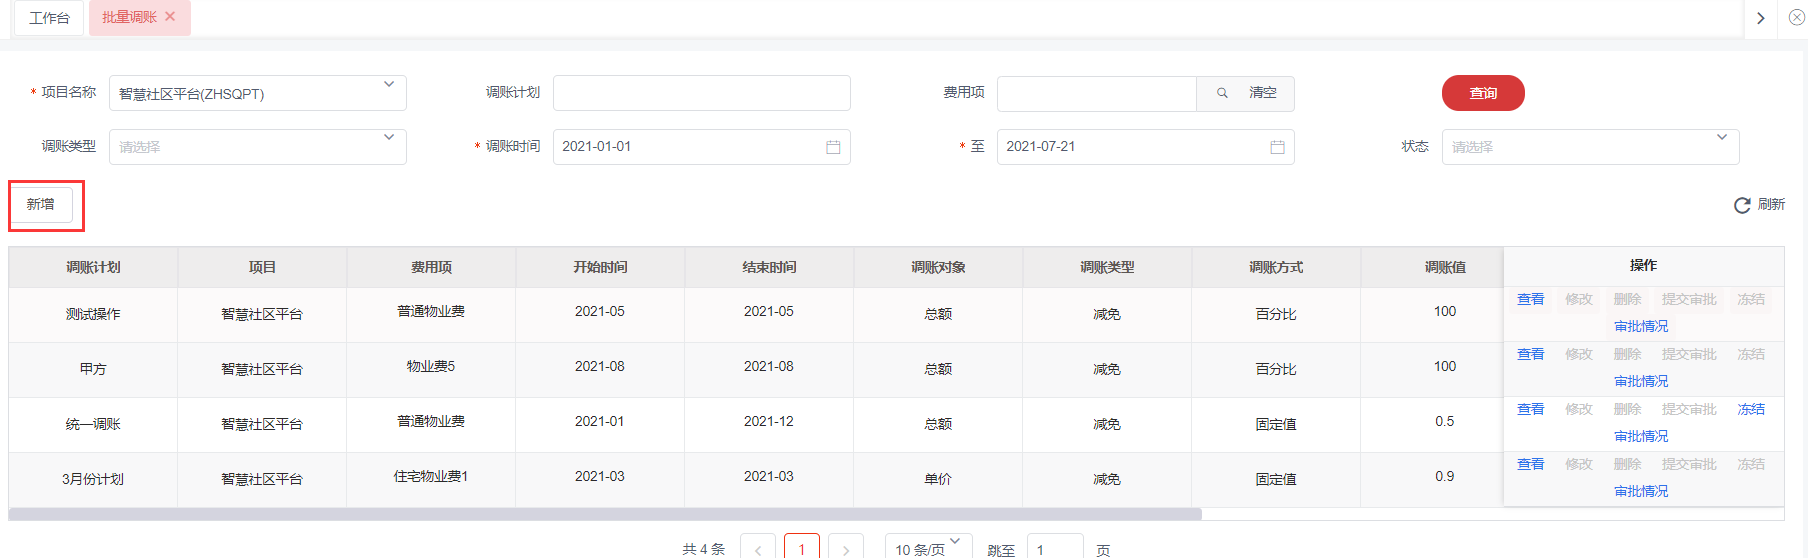This screenshot has height=558, width=1808.
Task: Click the 刷新 text link
Action: click(x=1771, y=204)
